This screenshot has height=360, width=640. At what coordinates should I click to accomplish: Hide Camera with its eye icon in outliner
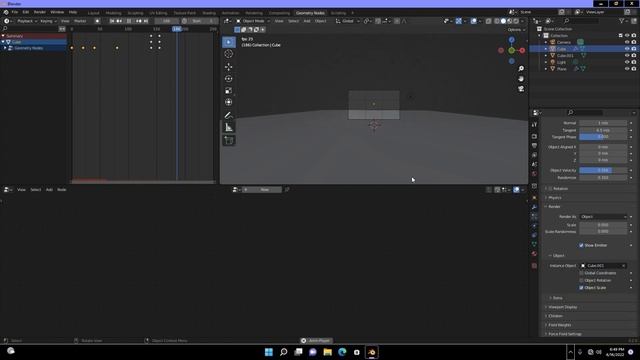[627, 42]
